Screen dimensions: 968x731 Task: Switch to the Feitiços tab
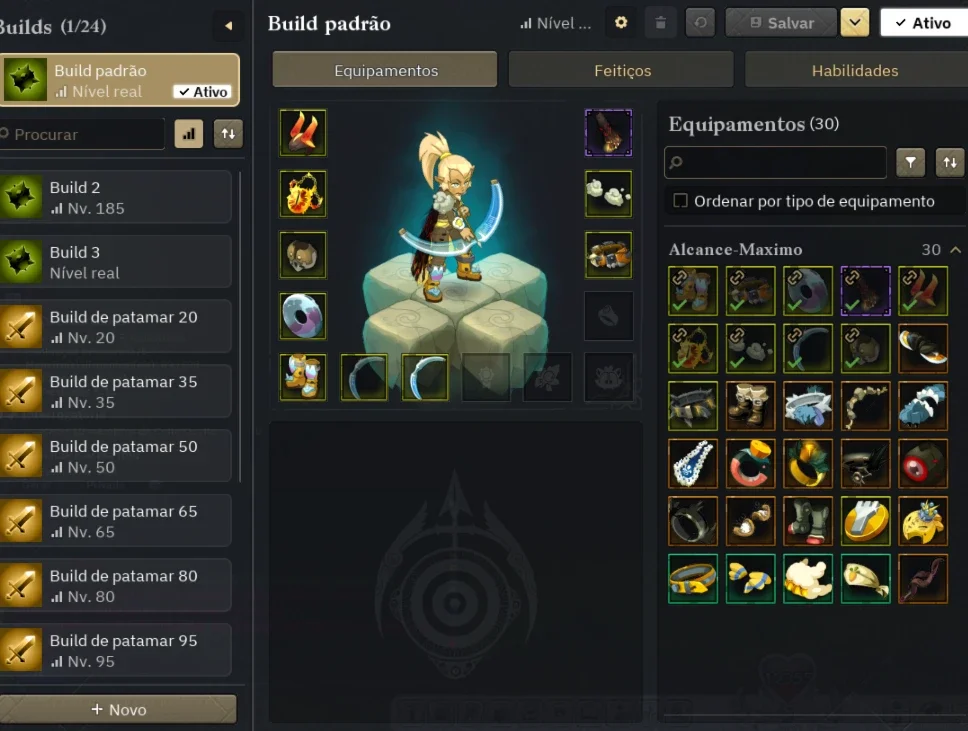tap(622, 70)
